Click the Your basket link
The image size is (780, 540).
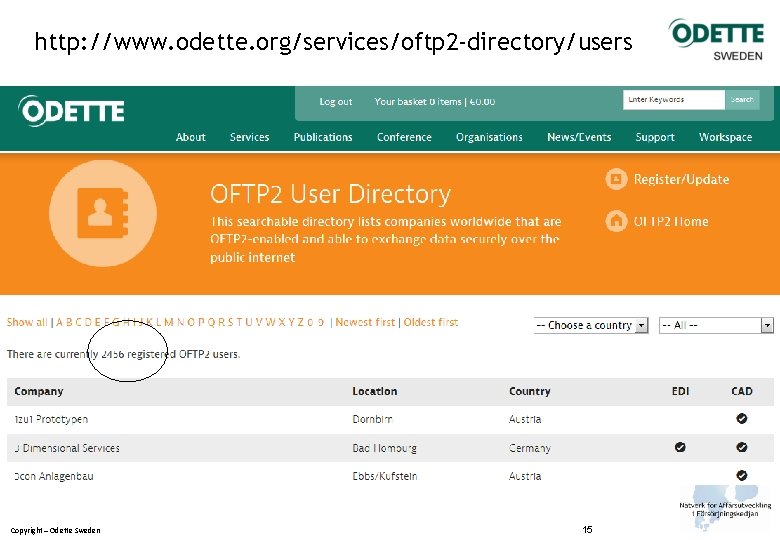tap(434, 102)
